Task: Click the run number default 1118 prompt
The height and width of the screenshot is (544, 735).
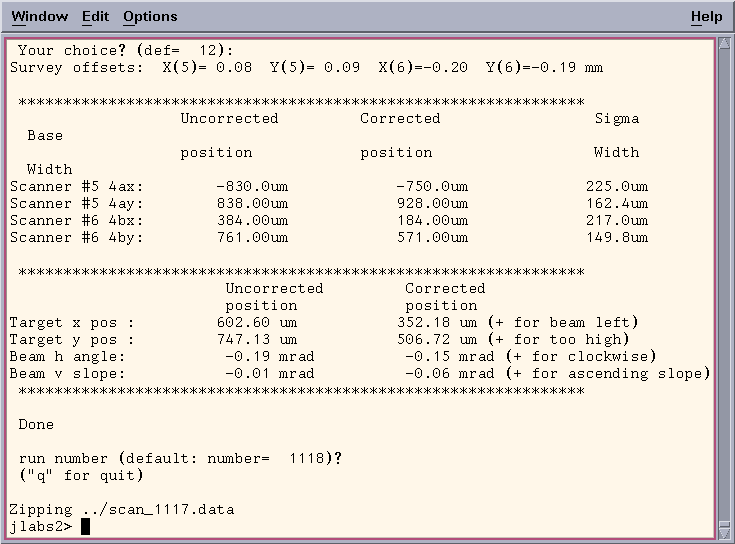Action: (180, 459)
